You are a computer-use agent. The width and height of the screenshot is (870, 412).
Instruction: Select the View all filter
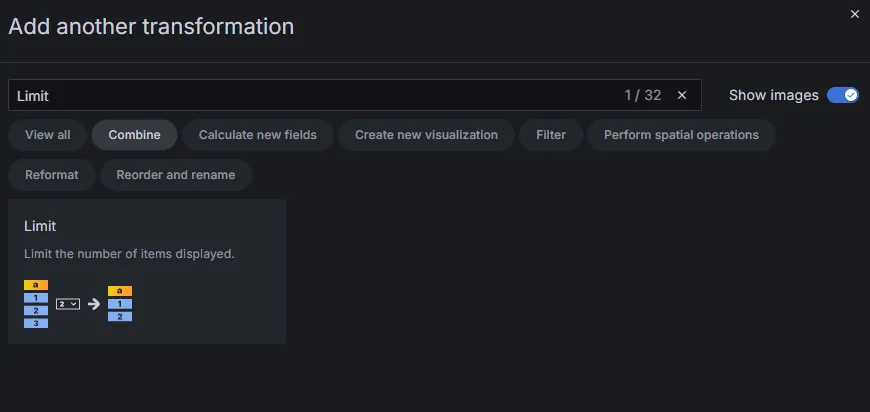(x=48, y=135)
